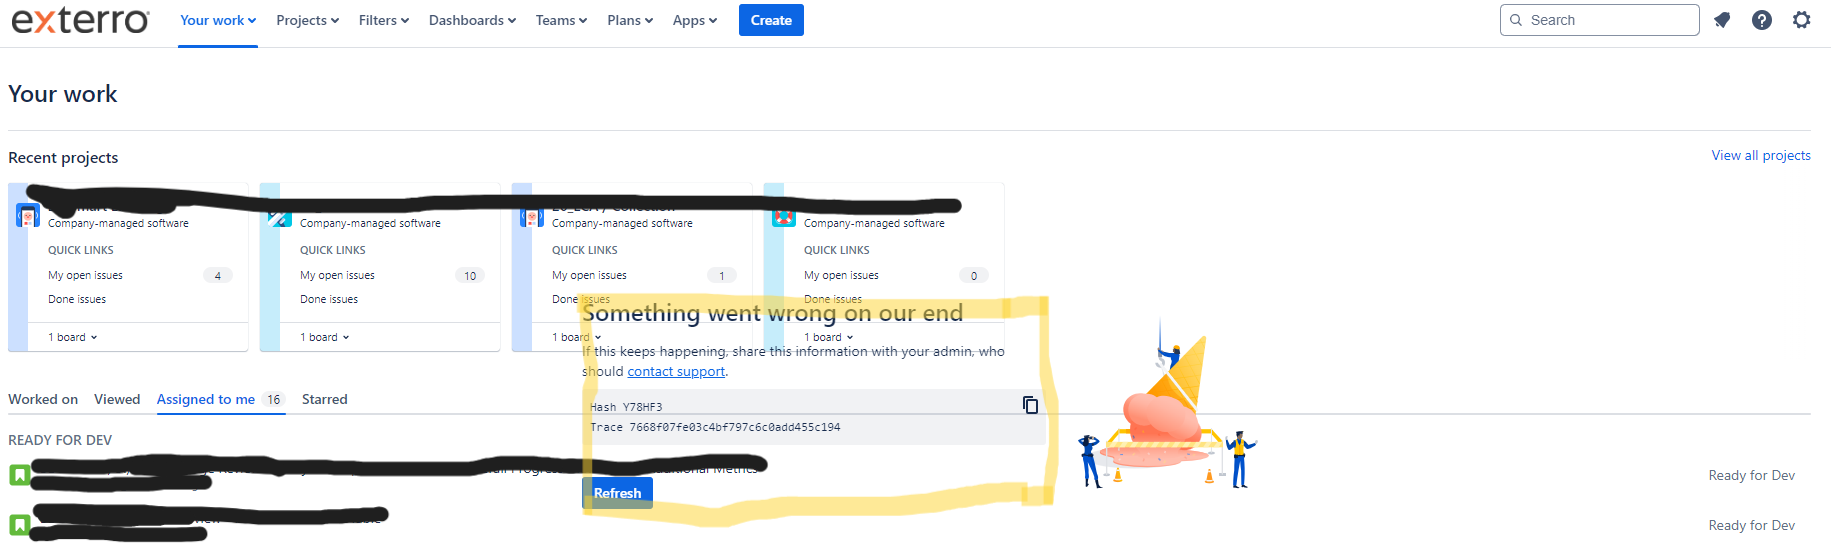Click the Something went wrong on our end heading
This screenshot has width=1831, height=555.
(x=772, y=313)
